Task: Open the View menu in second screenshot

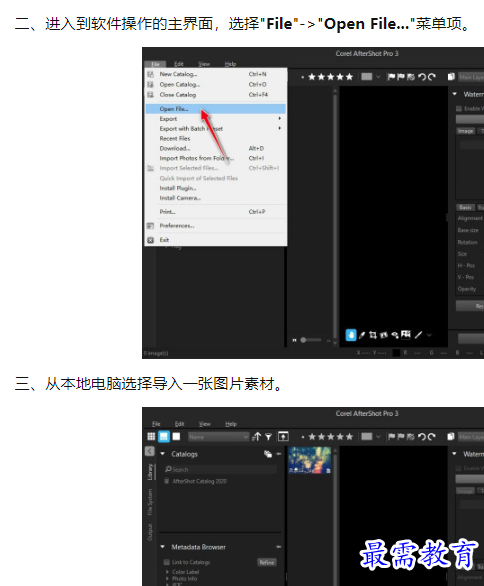Action: 204,424
